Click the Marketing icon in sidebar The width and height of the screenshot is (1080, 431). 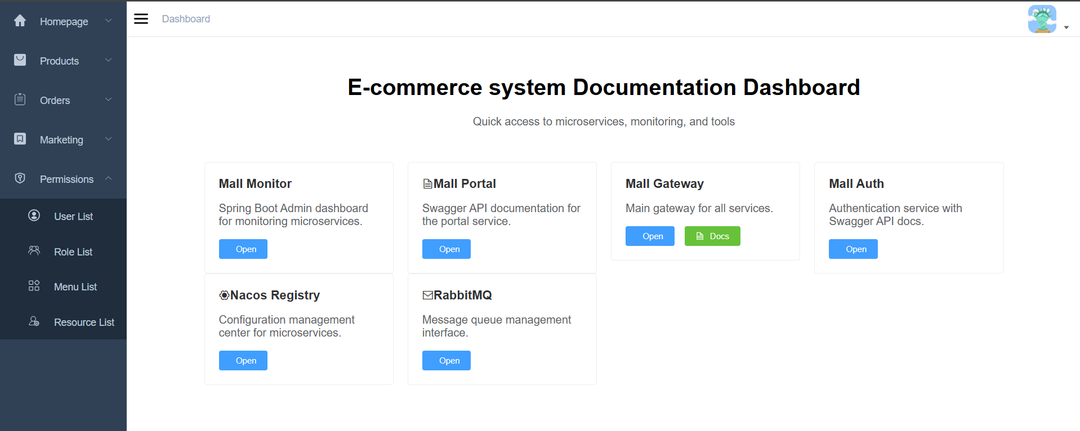click(x=20, y=139)
